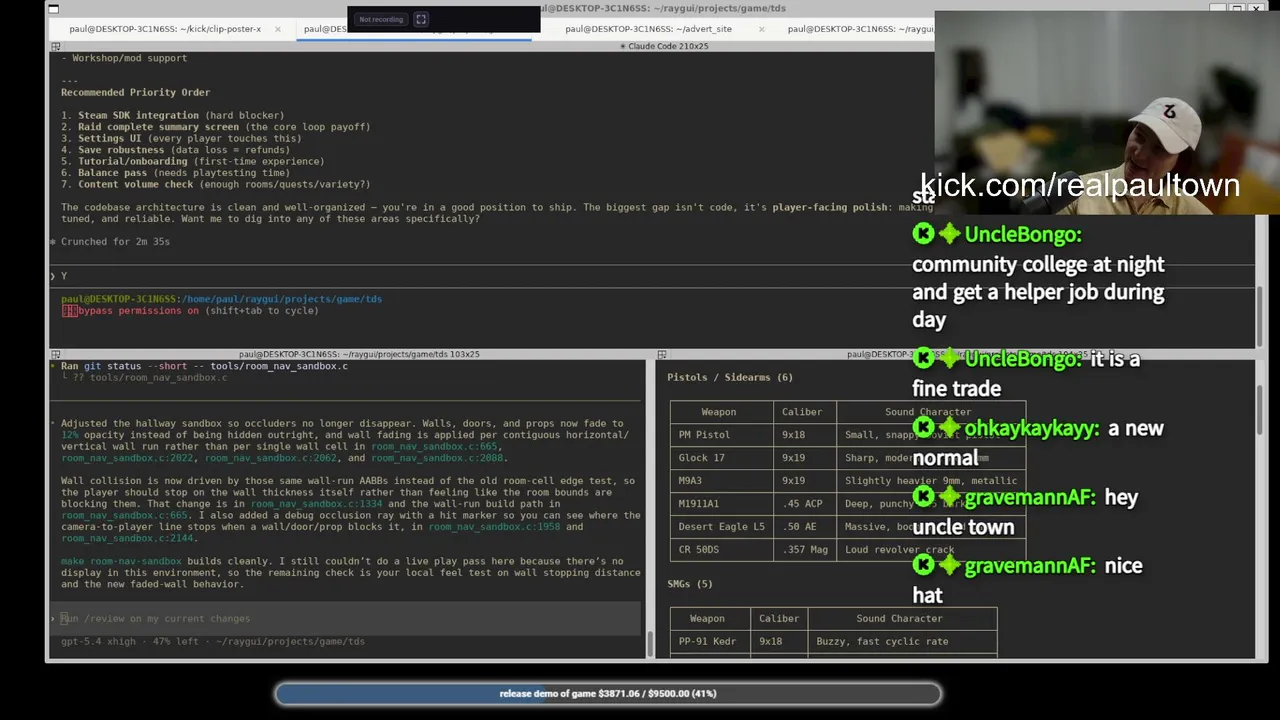Close the kick/clip-poster-x tab
Screen dimensions: 1280x720
278,29
